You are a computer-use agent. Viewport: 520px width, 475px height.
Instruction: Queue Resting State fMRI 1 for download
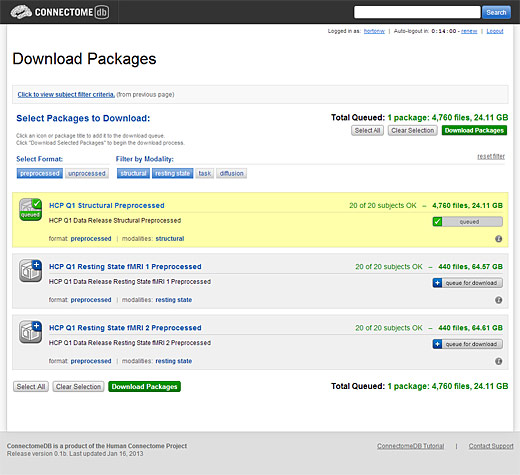point(468,283)
